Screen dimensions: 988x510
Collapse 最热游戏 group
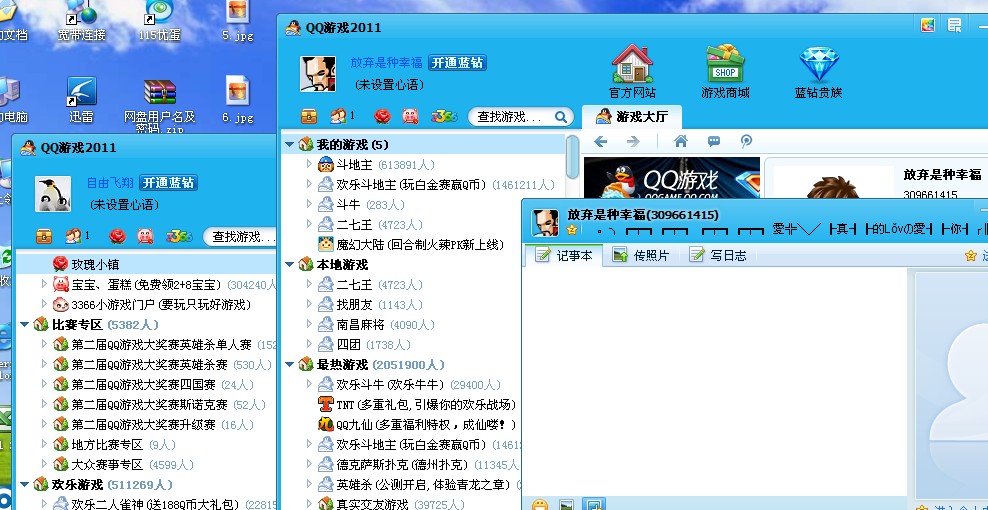click(290, 365)
